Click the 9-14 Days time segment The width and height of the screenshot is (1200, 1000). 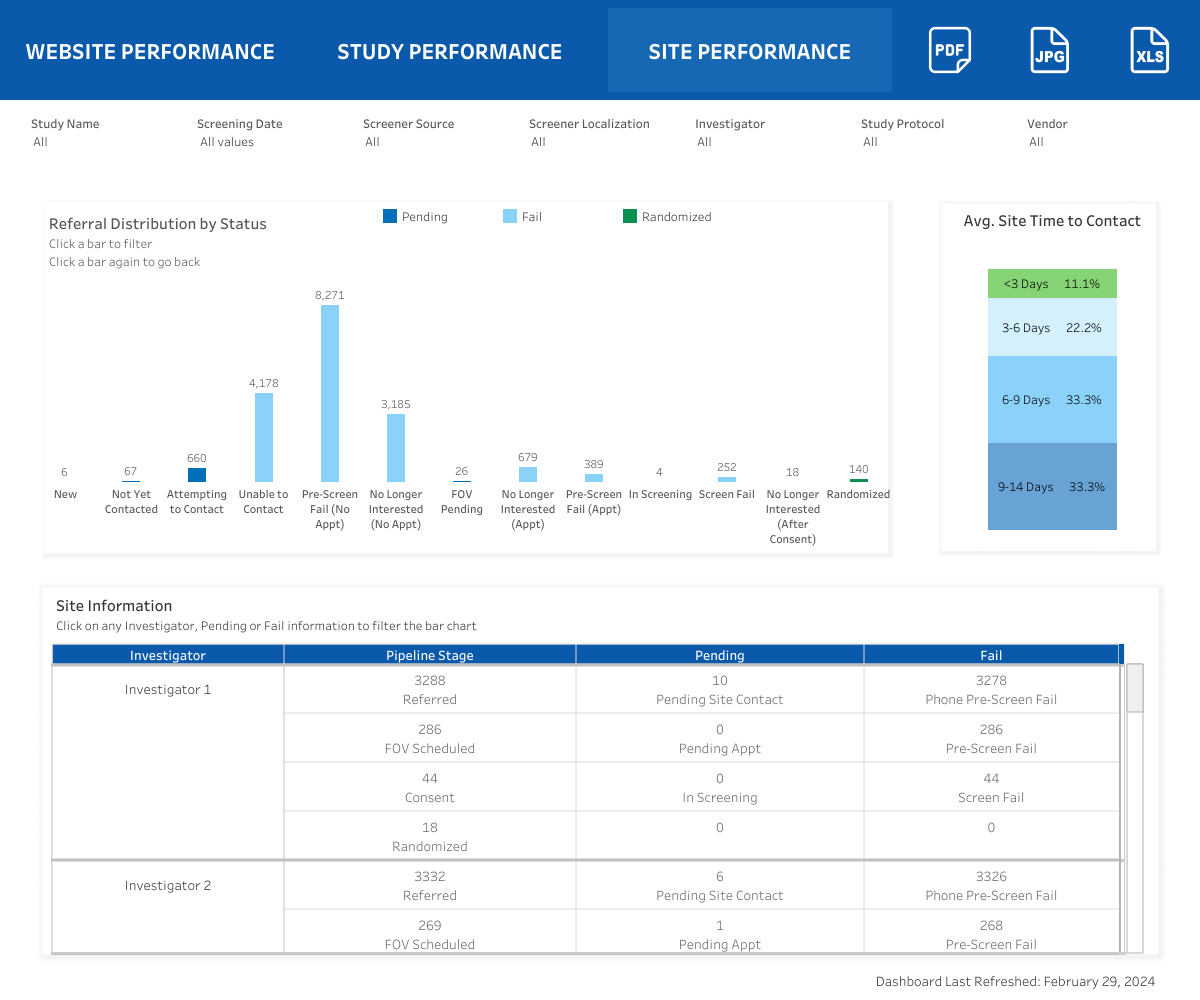pyautogui.click(x=1052, y=487)
